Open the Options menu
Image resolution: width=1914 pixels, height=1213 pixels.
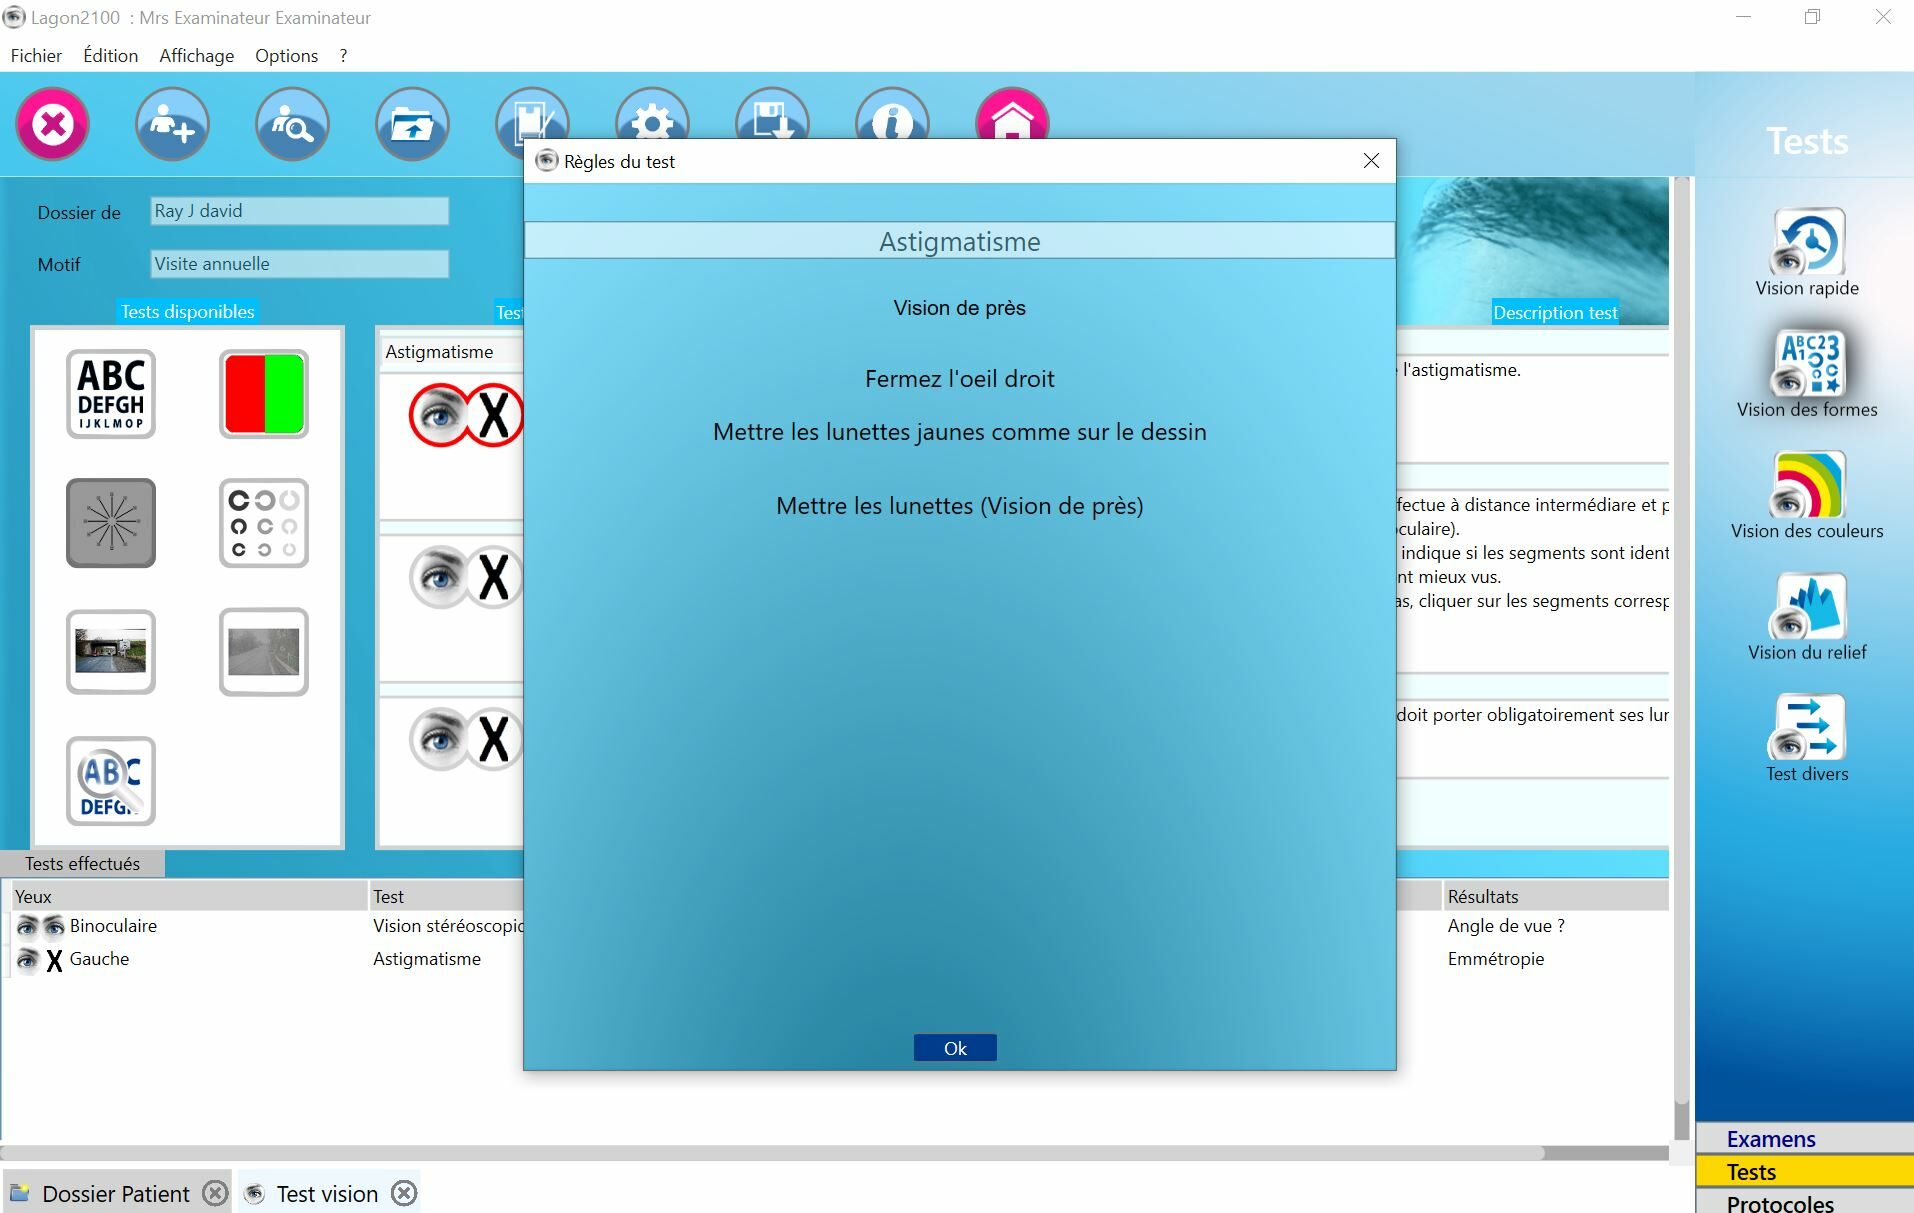coord(286,56)
